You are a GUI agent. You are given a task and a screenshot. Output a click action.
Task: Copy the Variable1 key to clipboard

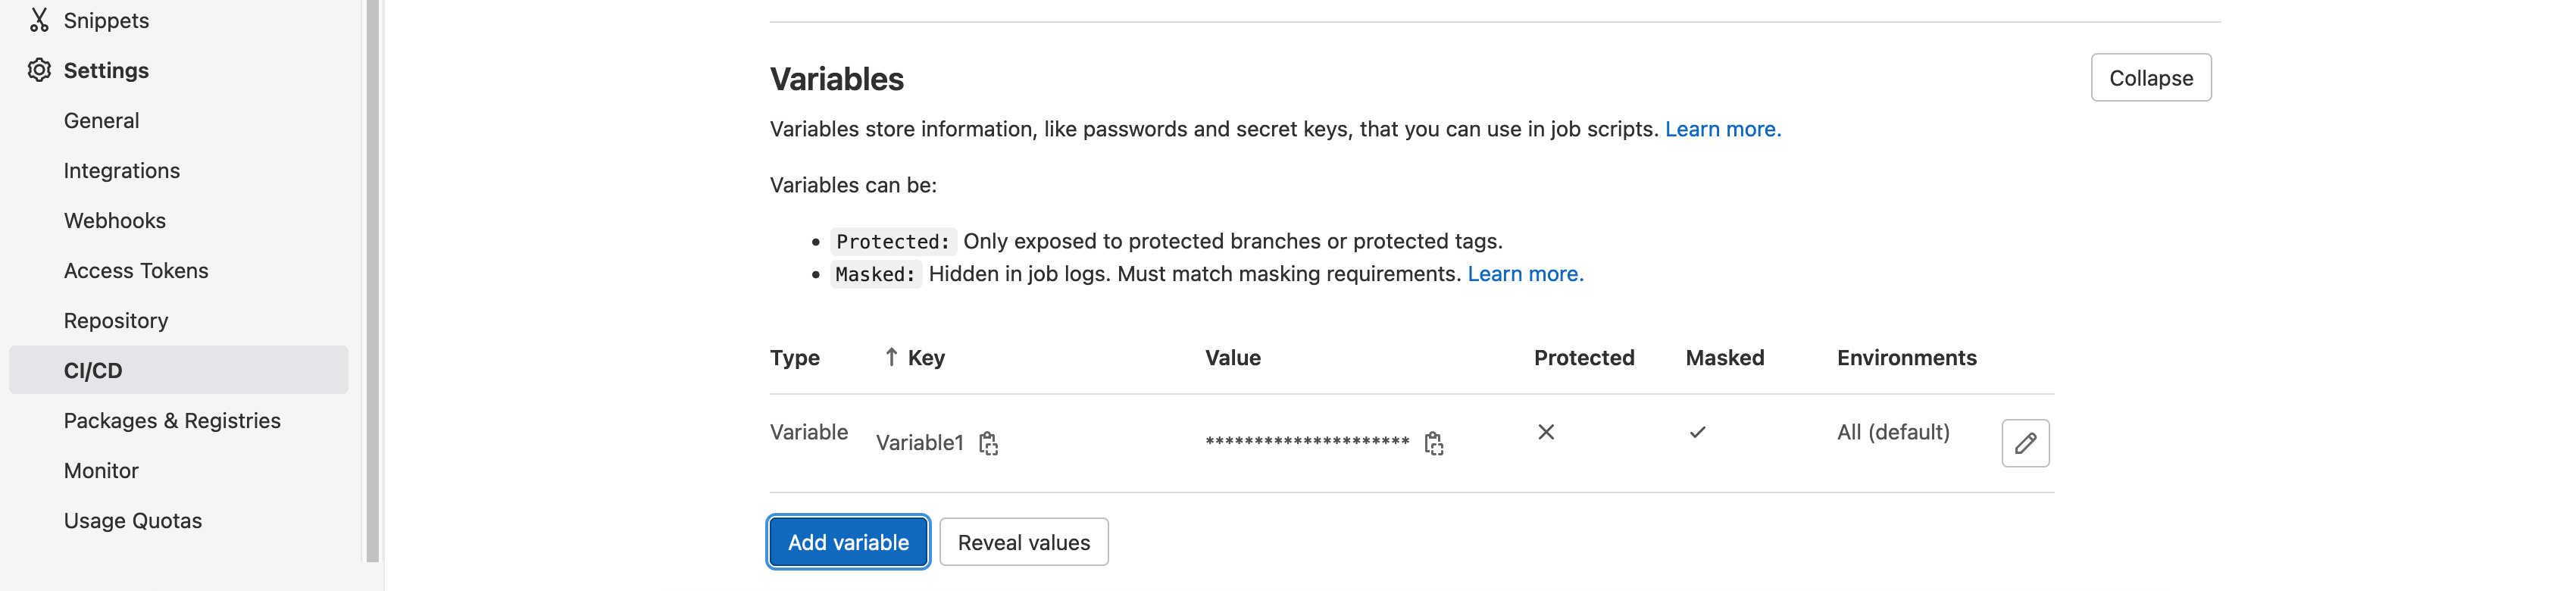[988, 443]
